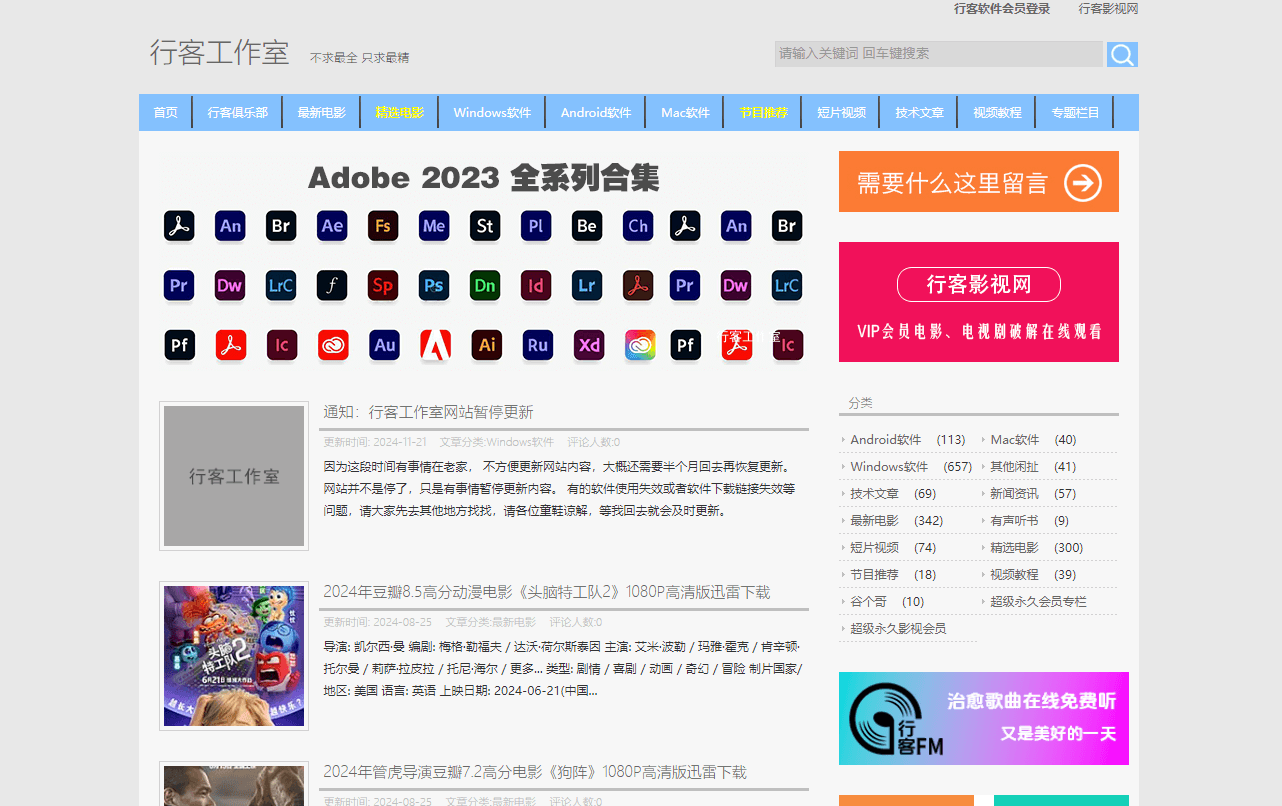
Task: Click the Photoshop (Ps) icon
Action: 434,286
